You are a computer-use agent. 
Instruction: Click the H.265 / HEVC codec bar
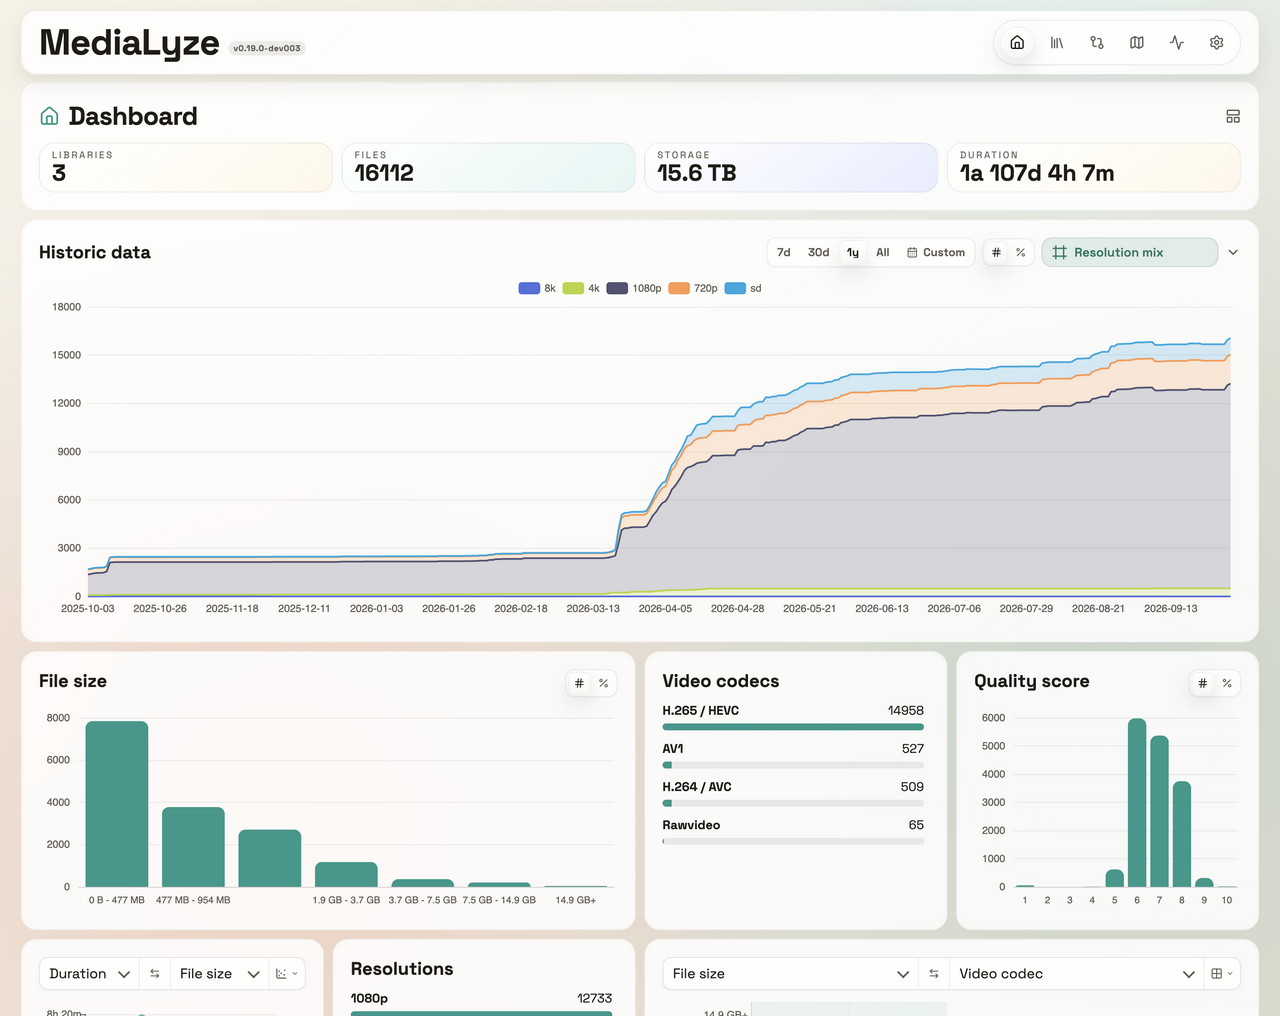point(793,727)
